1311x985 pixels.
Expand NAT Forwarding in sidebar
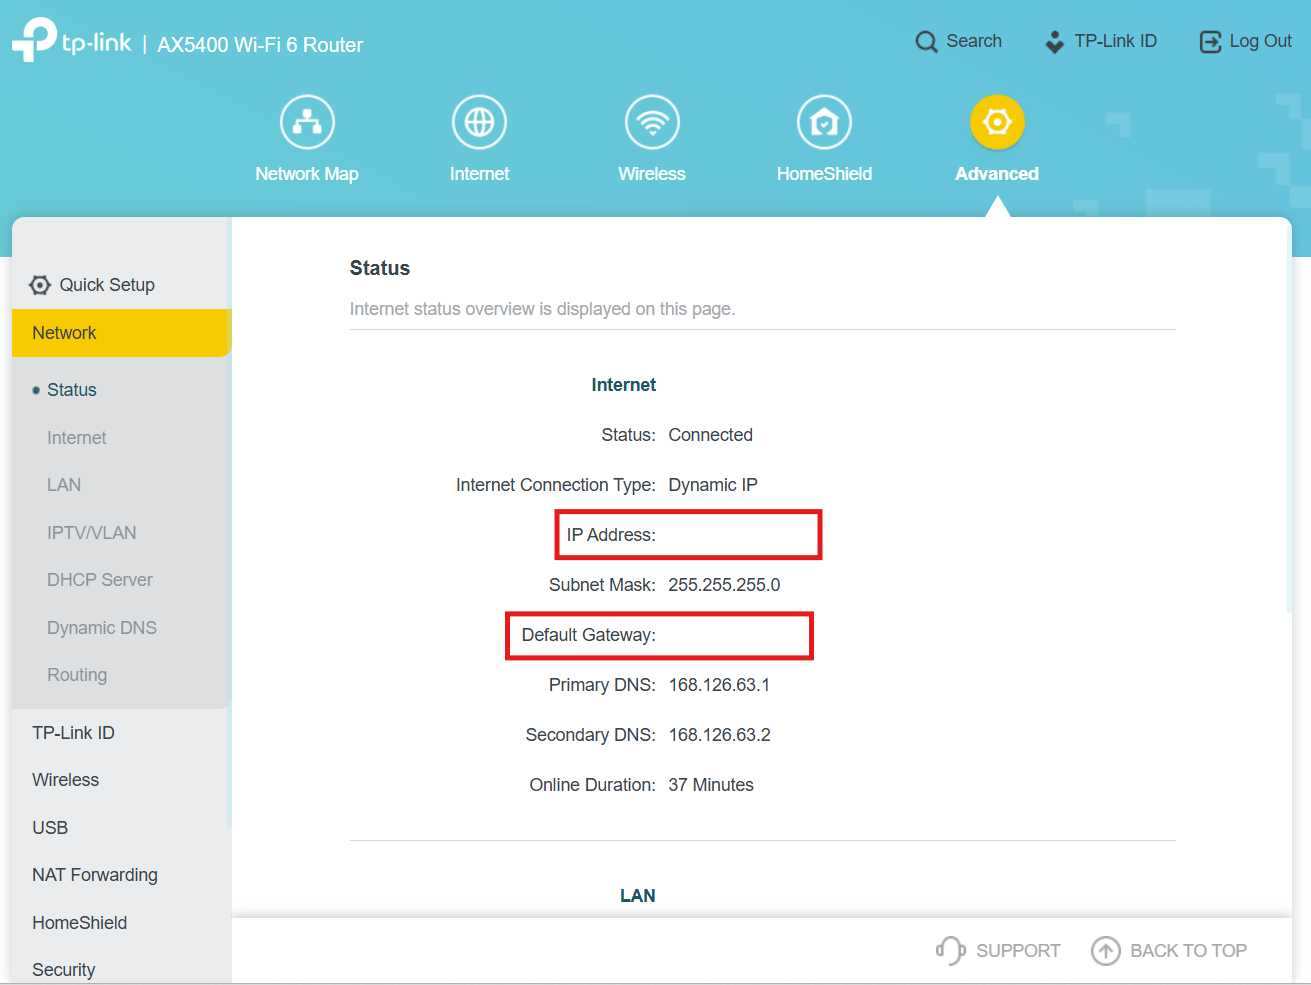tap(95, 875)
